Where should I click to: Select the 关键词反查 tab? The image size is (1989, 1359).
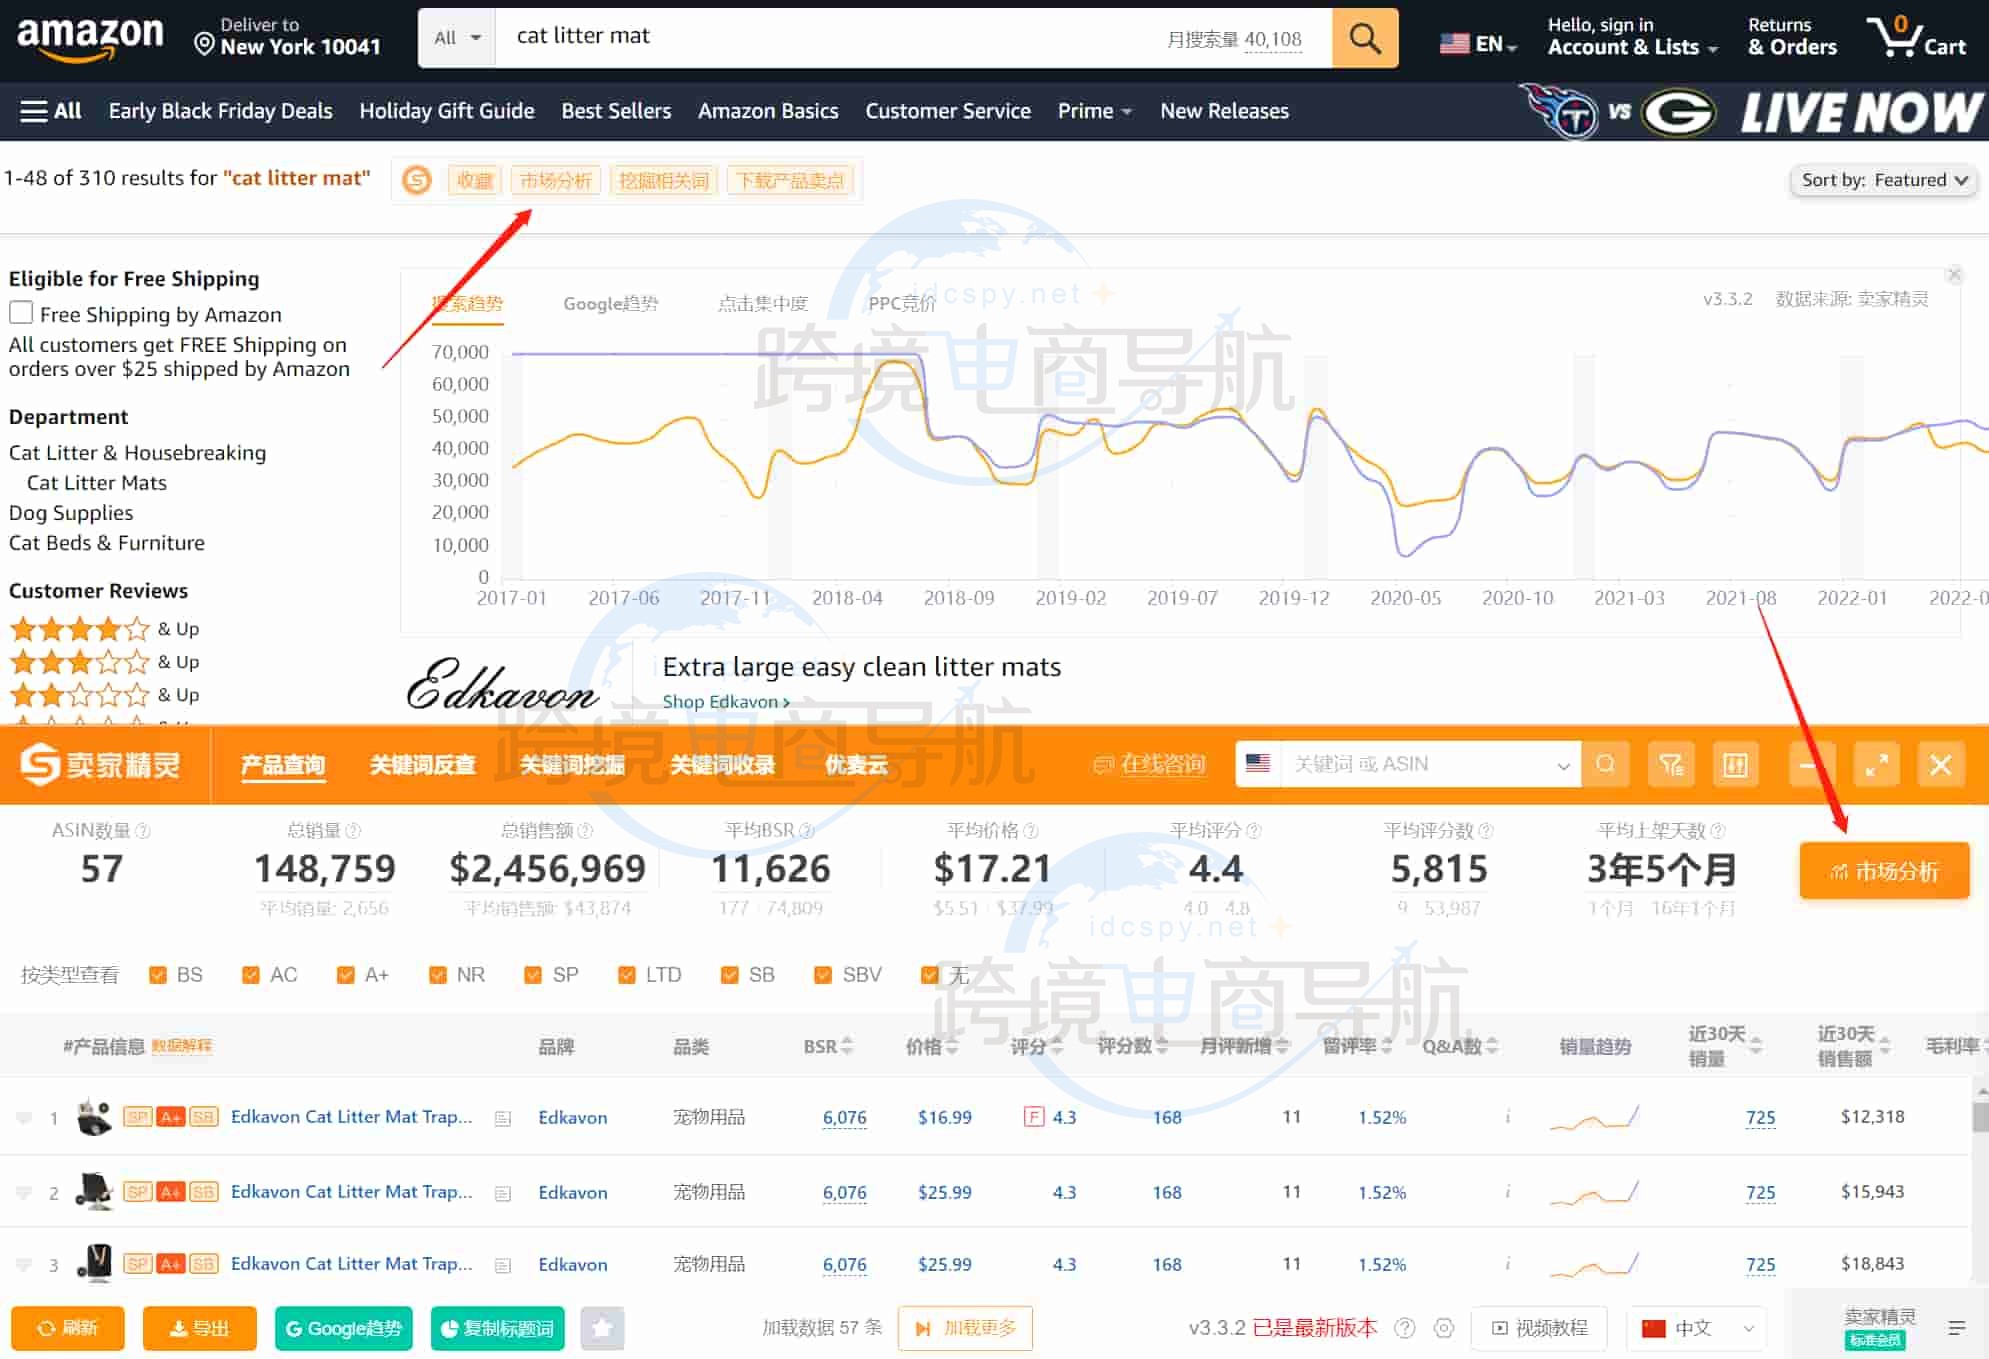point(422,765)
